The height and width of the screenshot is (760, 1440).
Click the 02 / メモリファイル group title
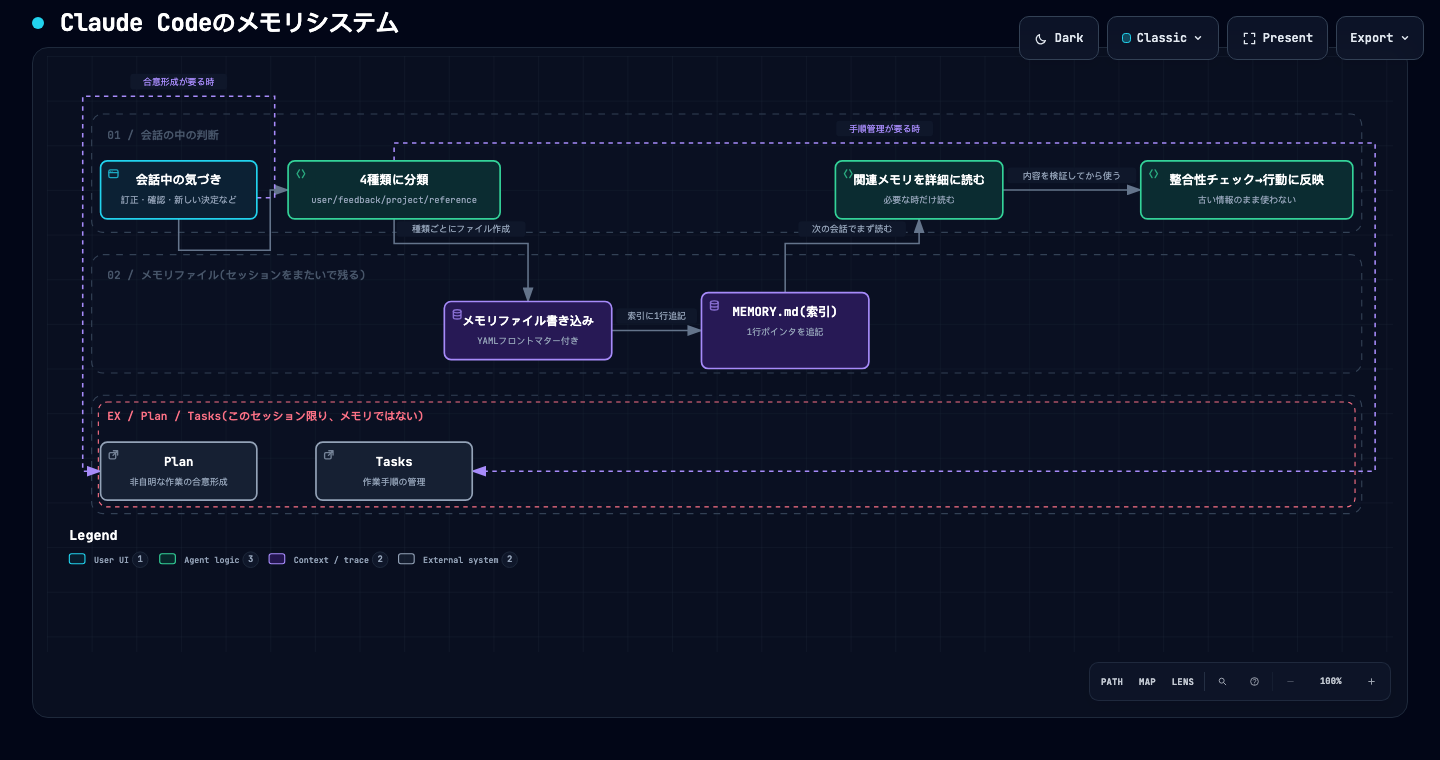(237, 275)
